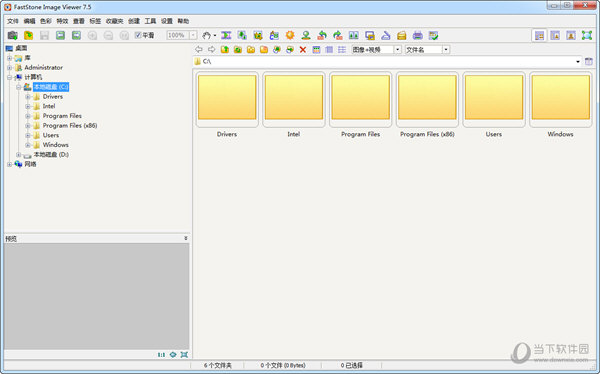Image resolution: width=600 pixels, height=374 pixels.
Task: Go to next image with green right-arrow icon
Action: pyautogui.click(x=77, y=36)
